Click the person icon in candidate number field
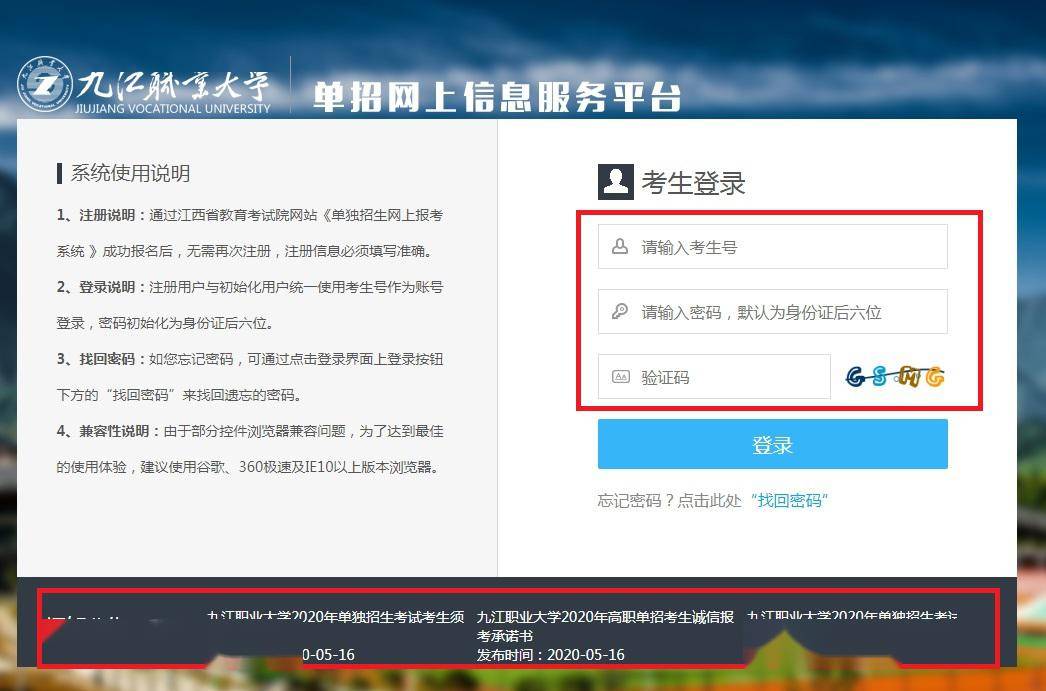This screenshot has height=691, width=1046. point(620,247)
